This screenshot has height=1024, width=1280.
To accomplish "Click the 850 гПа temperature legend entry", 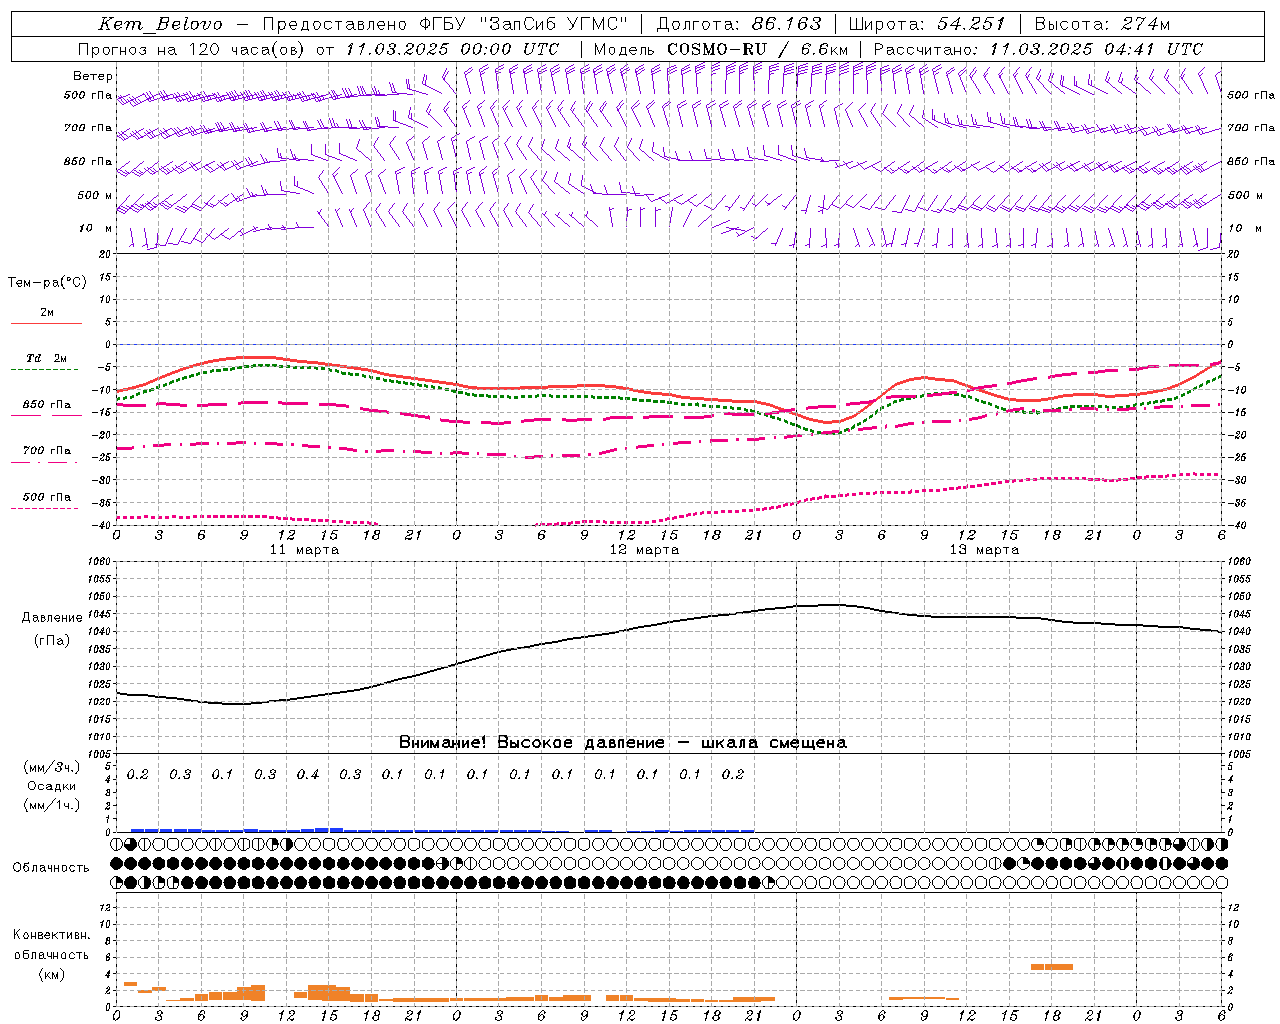I will (x=47, y=405).
